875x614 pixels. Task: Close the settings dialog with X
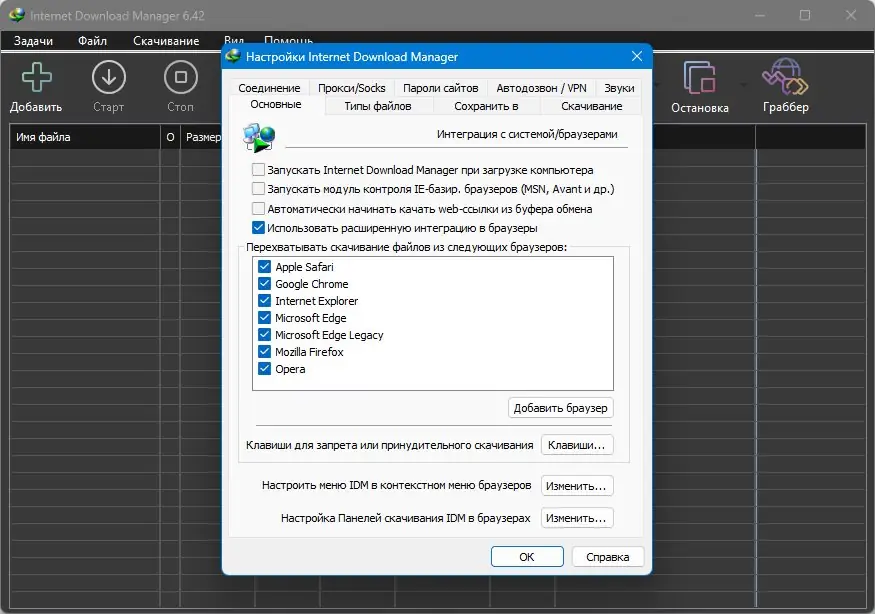tap(637, 56)
